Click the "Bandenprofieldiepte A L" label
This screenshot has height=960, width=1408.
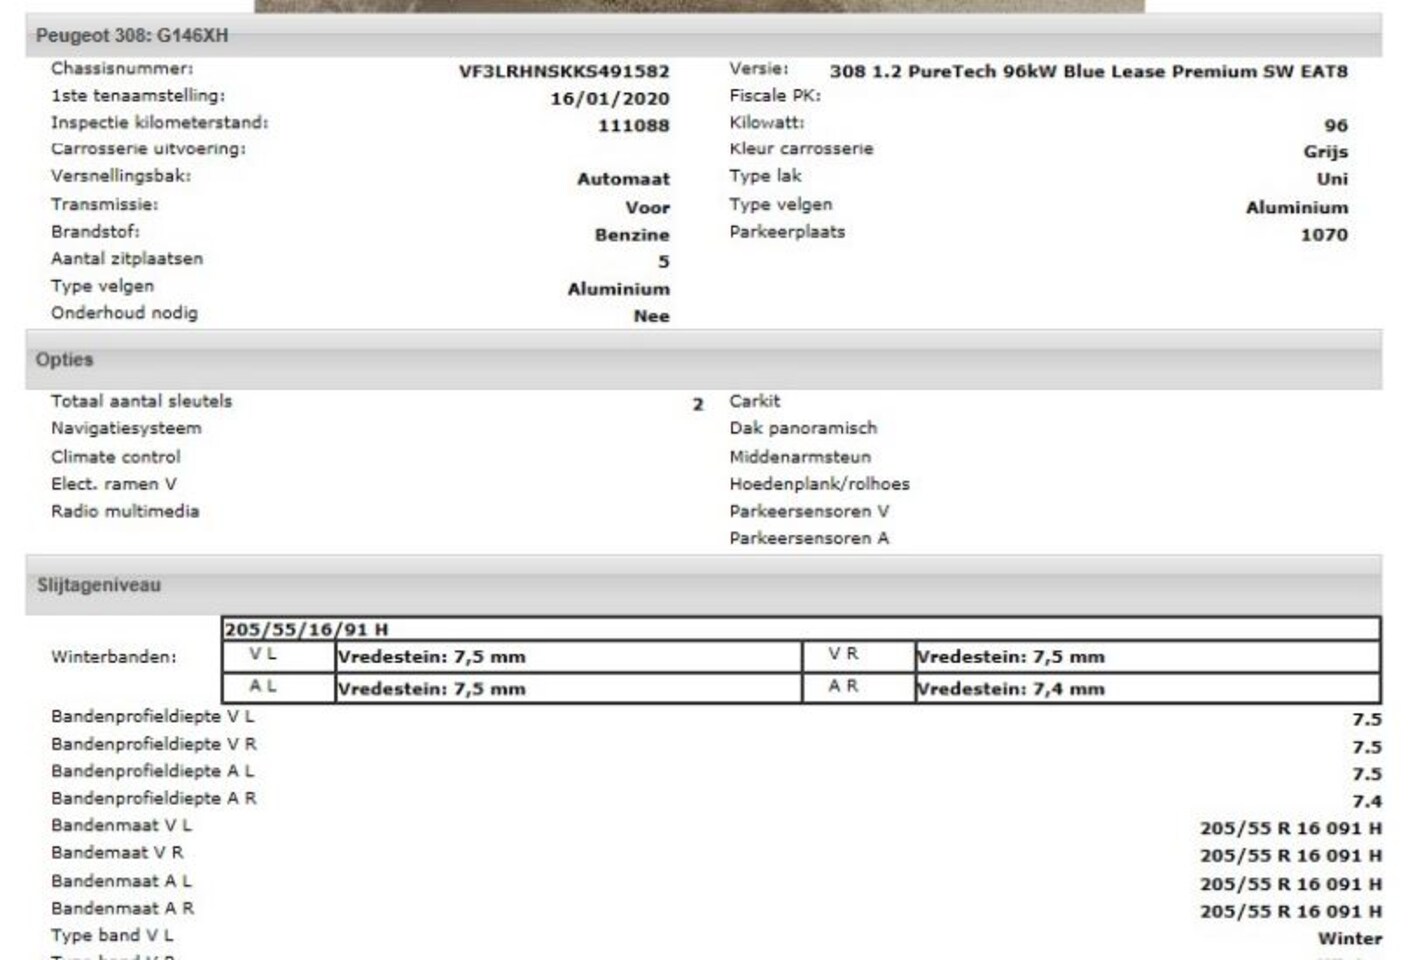[153, 771]
